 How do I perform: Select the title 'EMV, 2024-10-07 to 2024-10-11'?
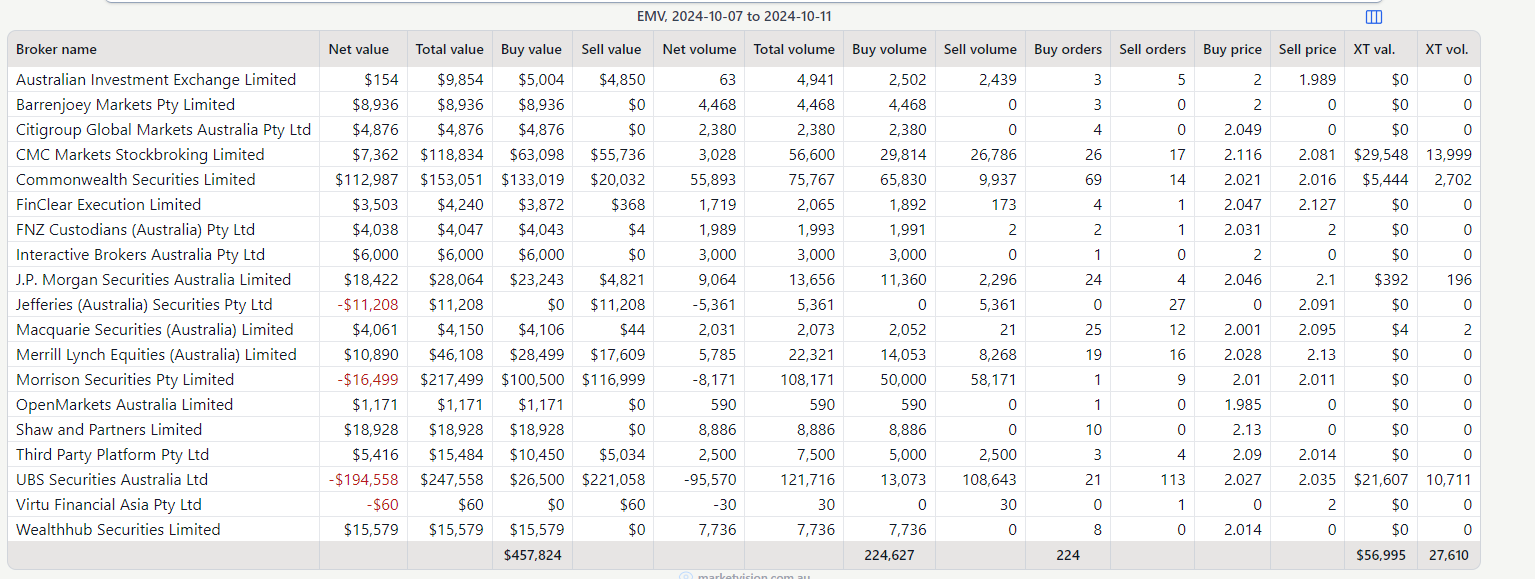(x=734, y=16)
